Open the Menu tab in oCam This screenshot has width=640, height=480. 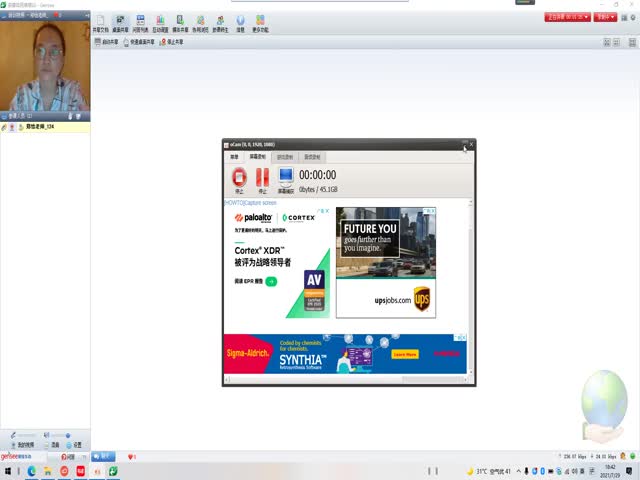[x=234, y=157]
